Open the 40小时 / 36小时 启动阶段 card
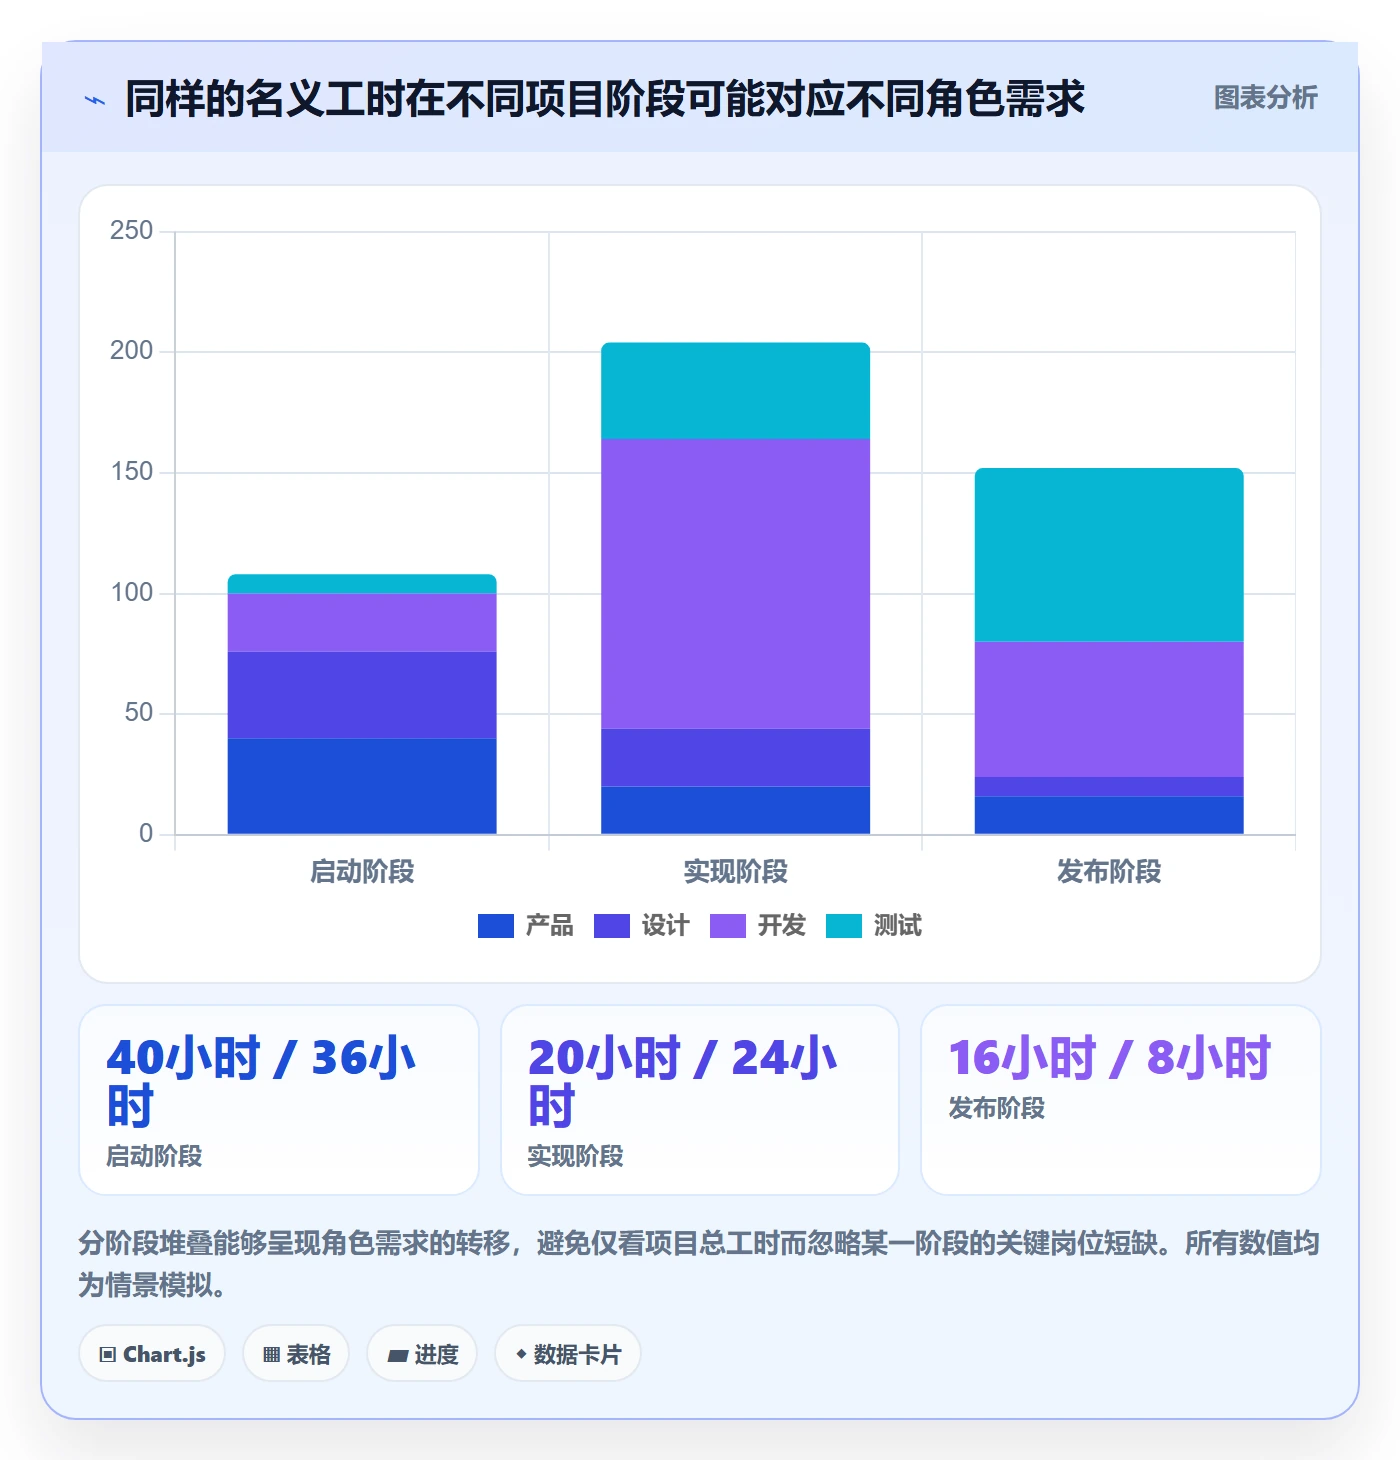The image size is (1400, 1460). point(279,1100)
